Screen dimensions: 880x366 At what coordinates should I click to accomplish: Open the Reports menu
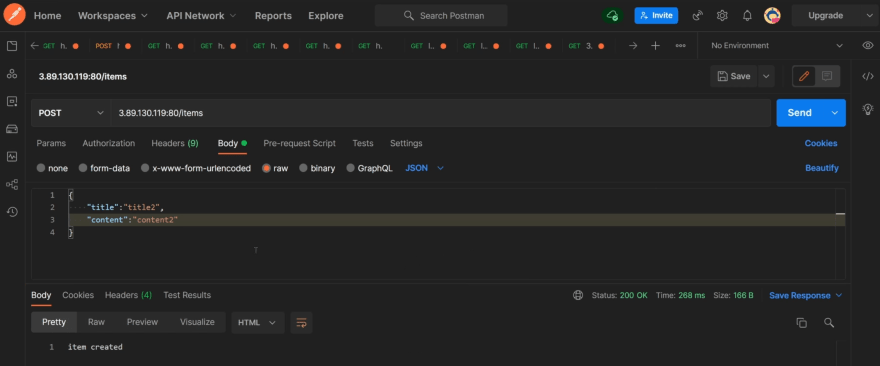pos(273,16)
